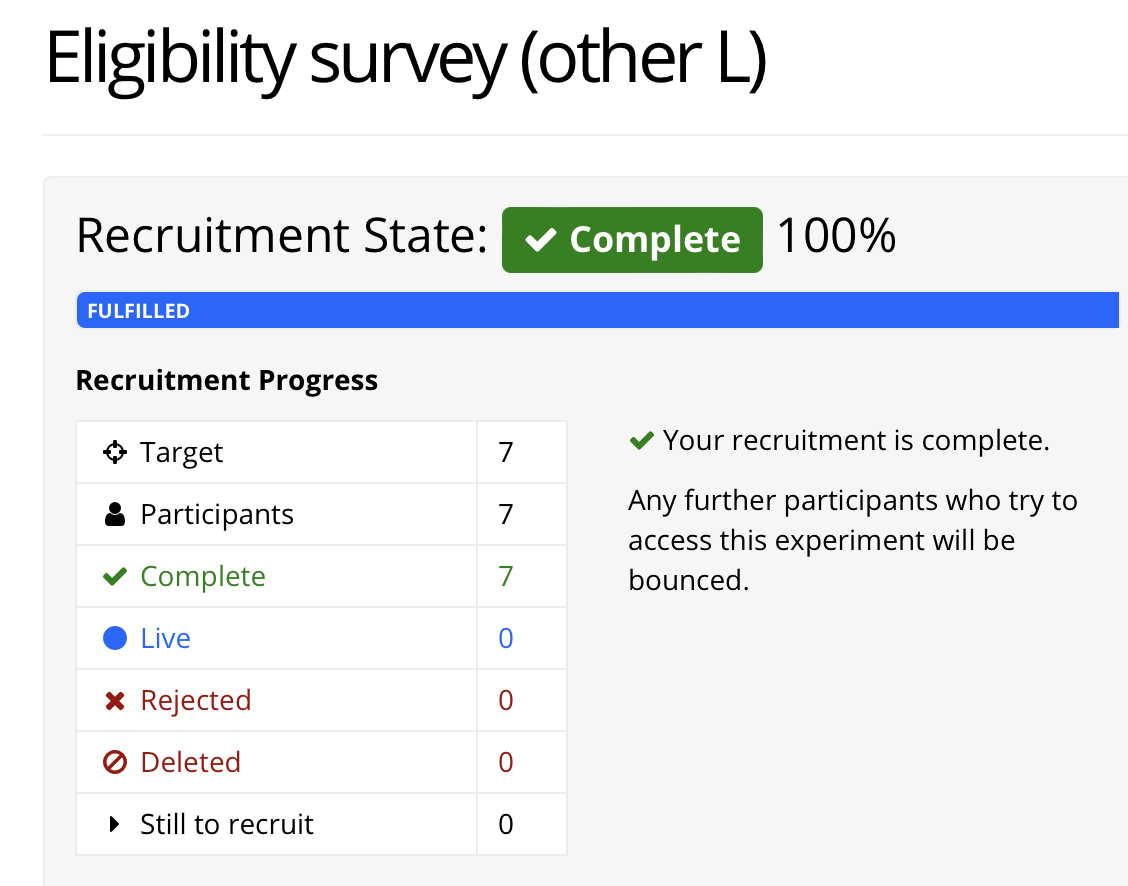Click the white checkmark inside Complete badge
Viewport: 1128px width, 886px height.
tap(540, 239)
